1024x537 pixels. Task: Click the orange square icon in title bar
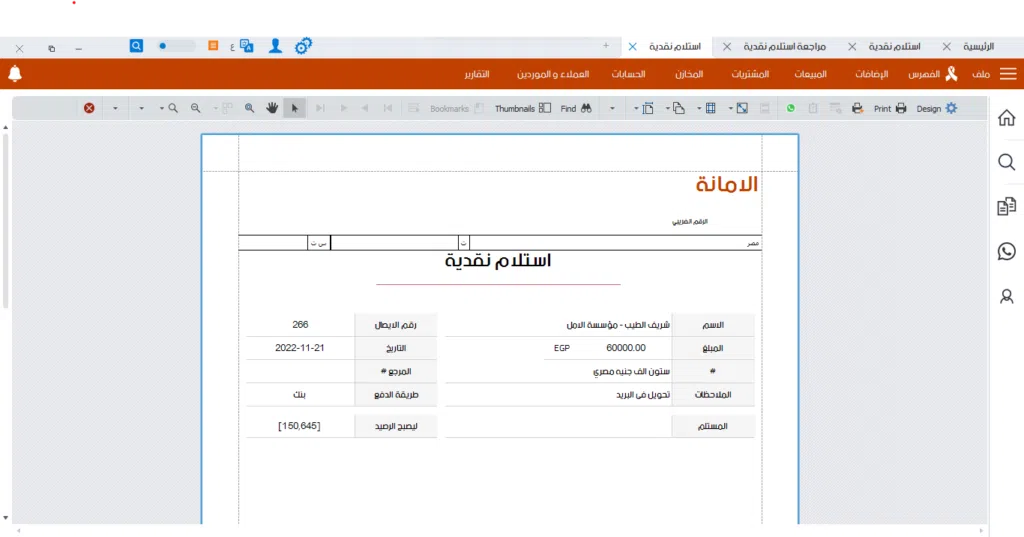pyautogui.click(x=213, y=46)
